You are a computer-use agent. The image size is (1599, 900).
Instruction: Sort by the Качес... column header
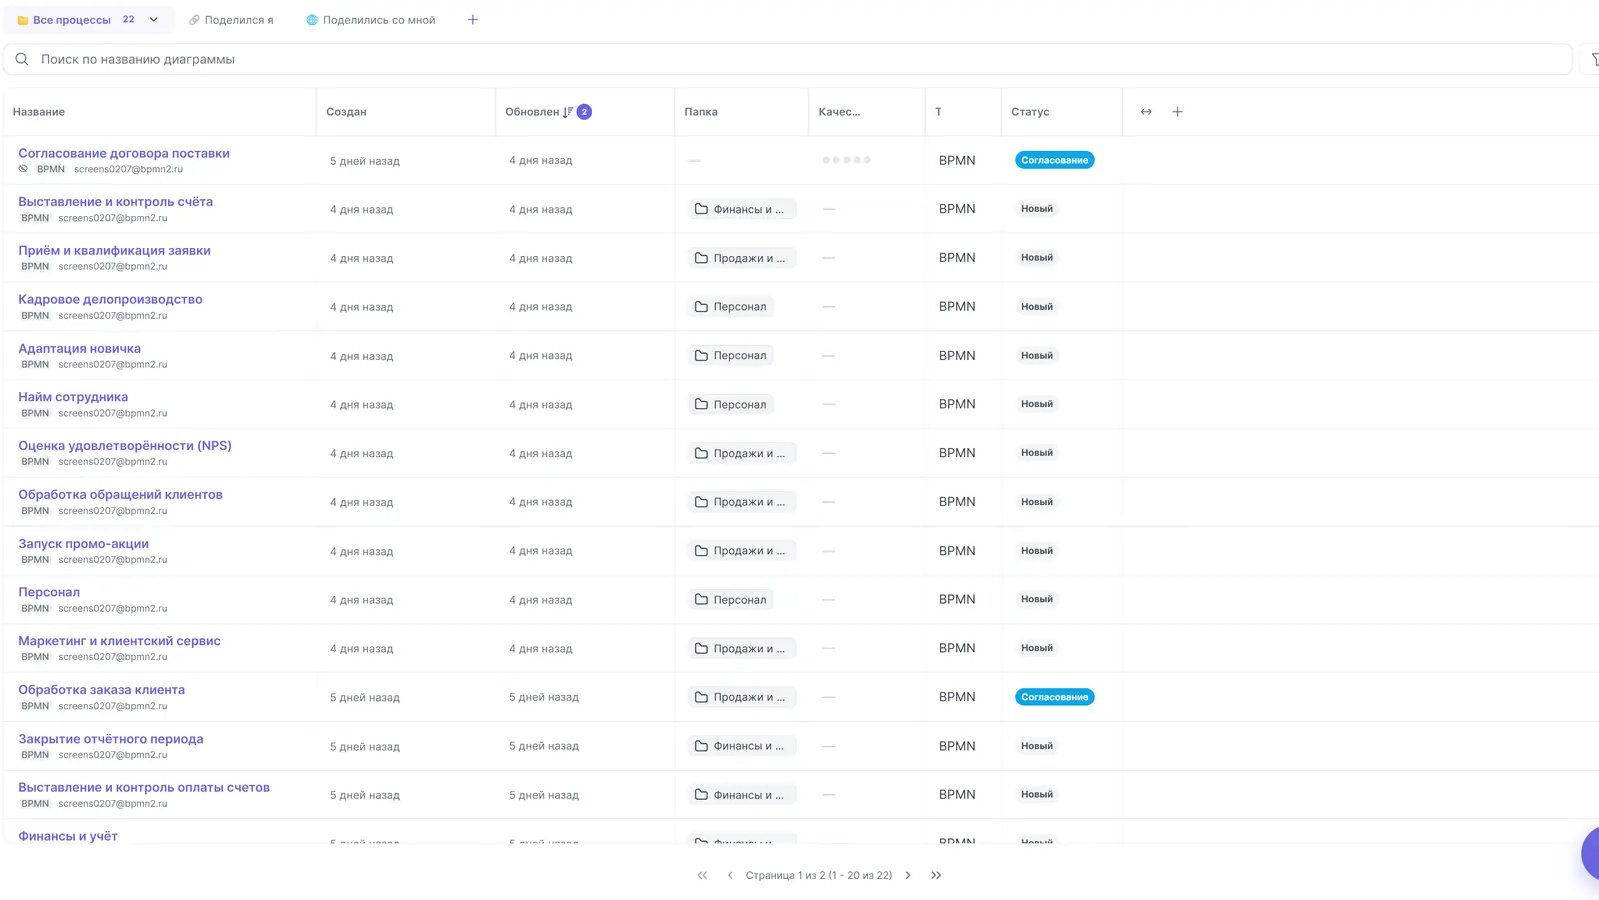coord(839,112)
